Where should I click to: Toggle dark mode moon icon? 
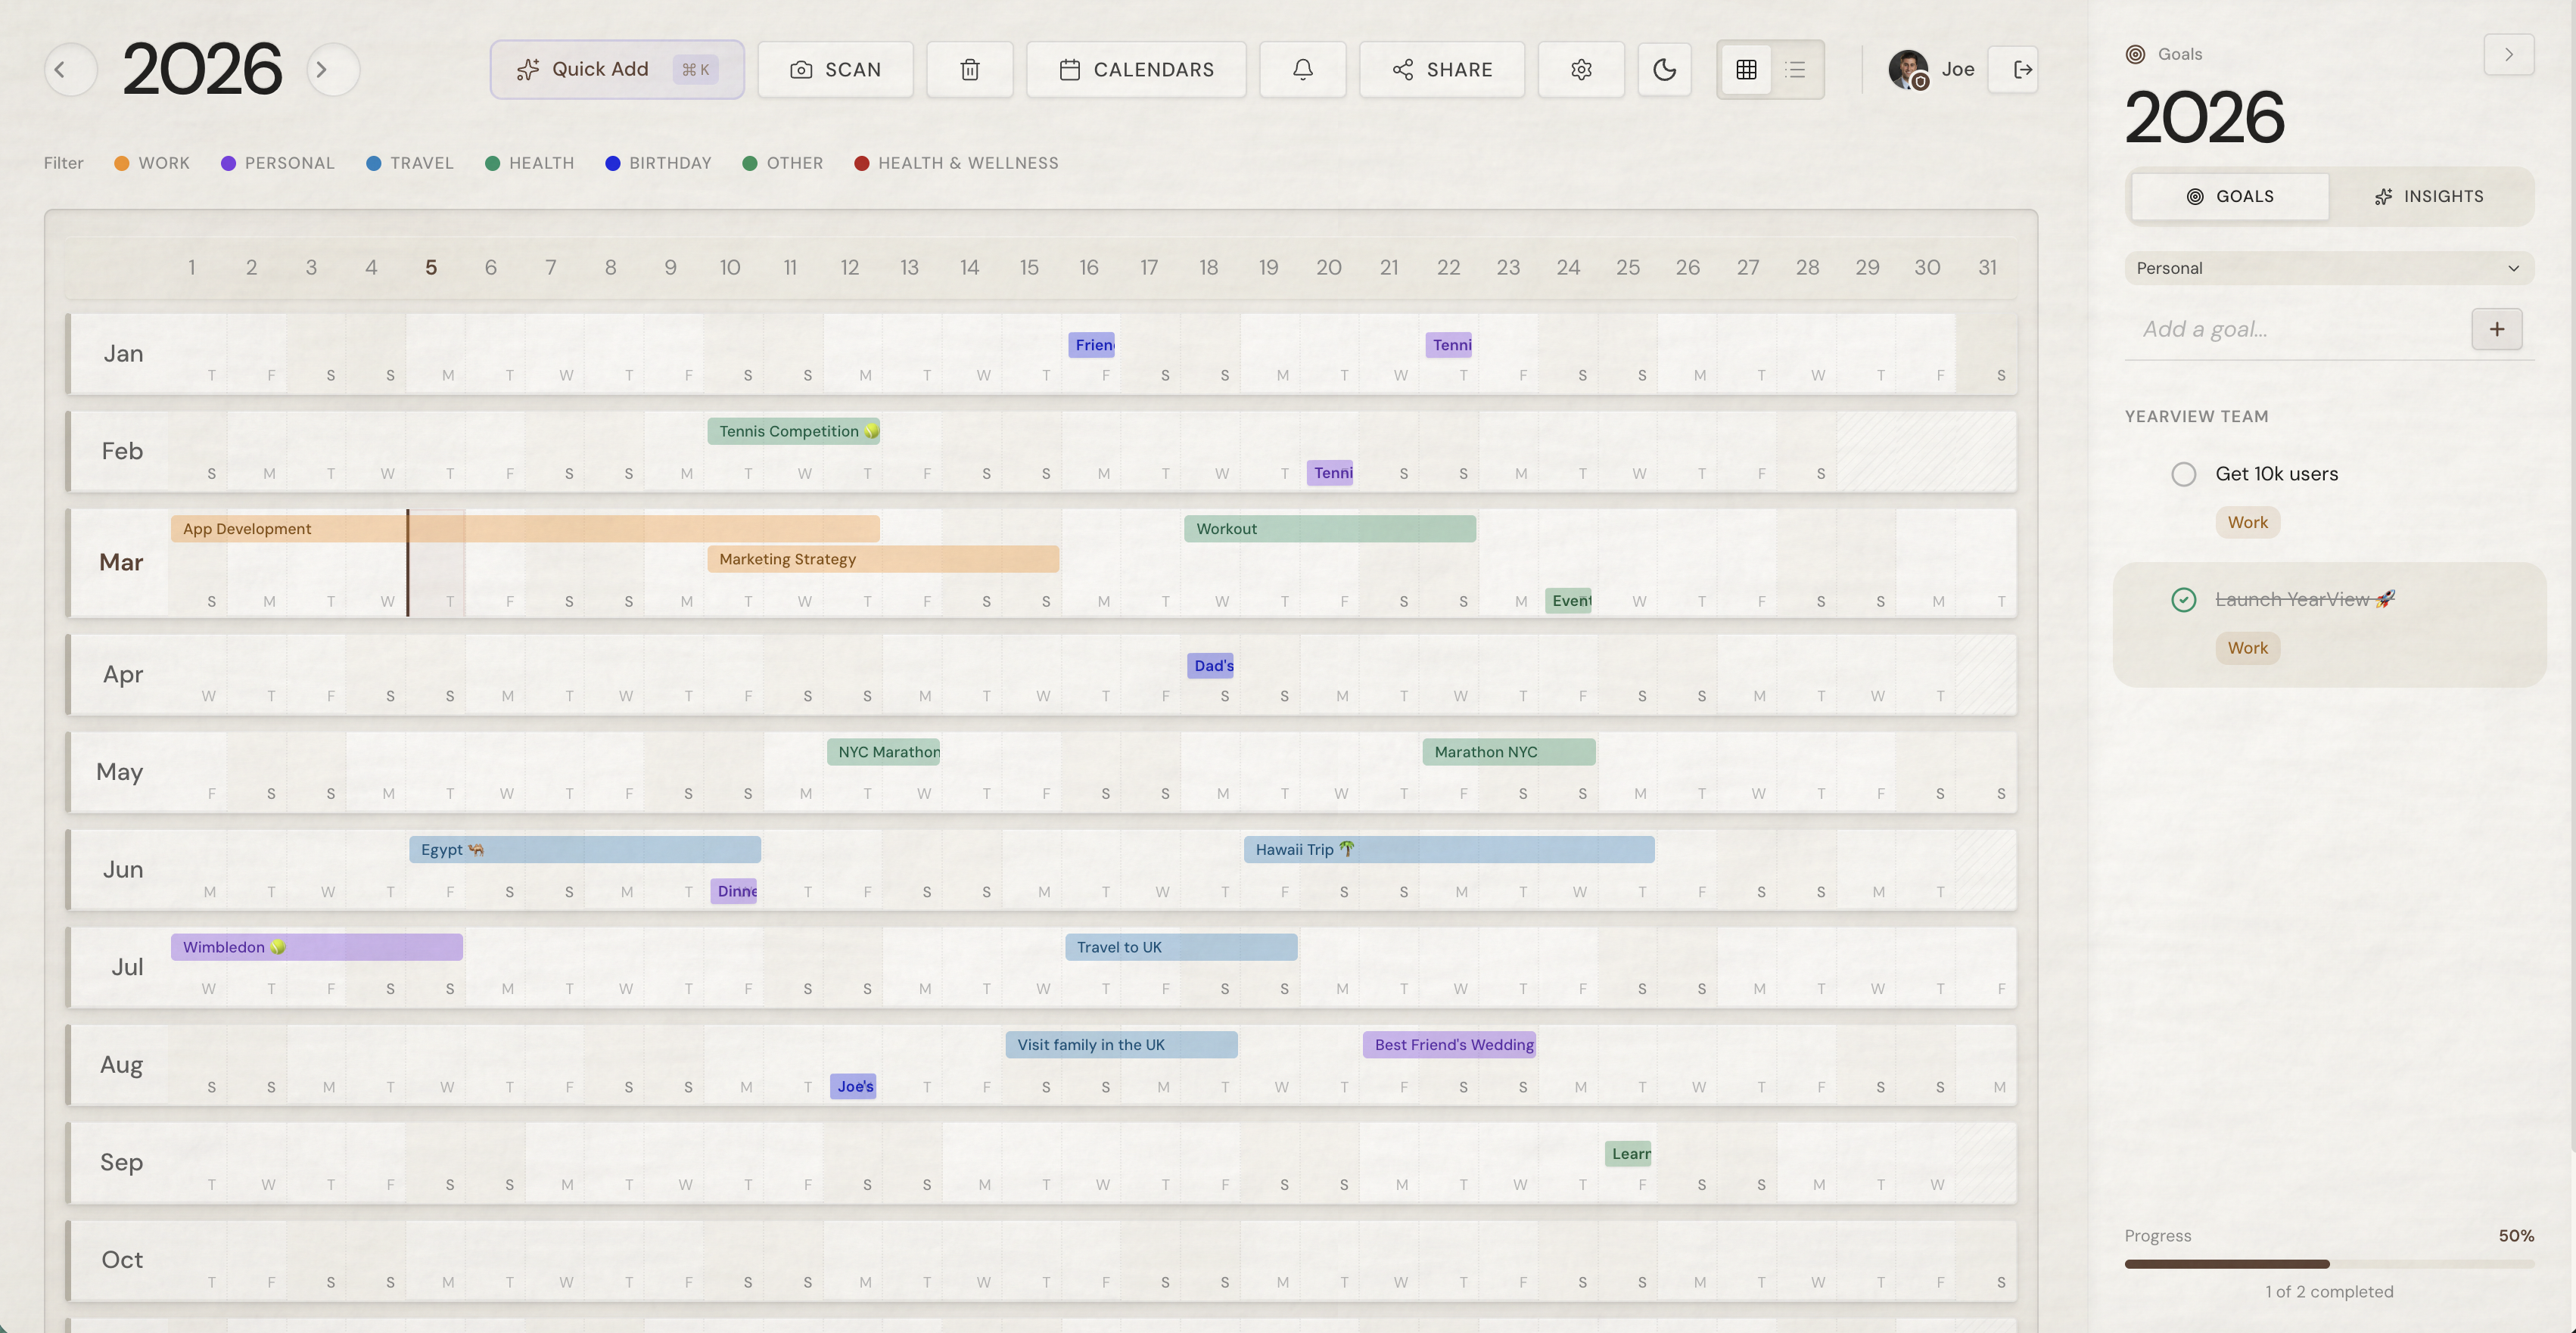[x=1664, y=69]
